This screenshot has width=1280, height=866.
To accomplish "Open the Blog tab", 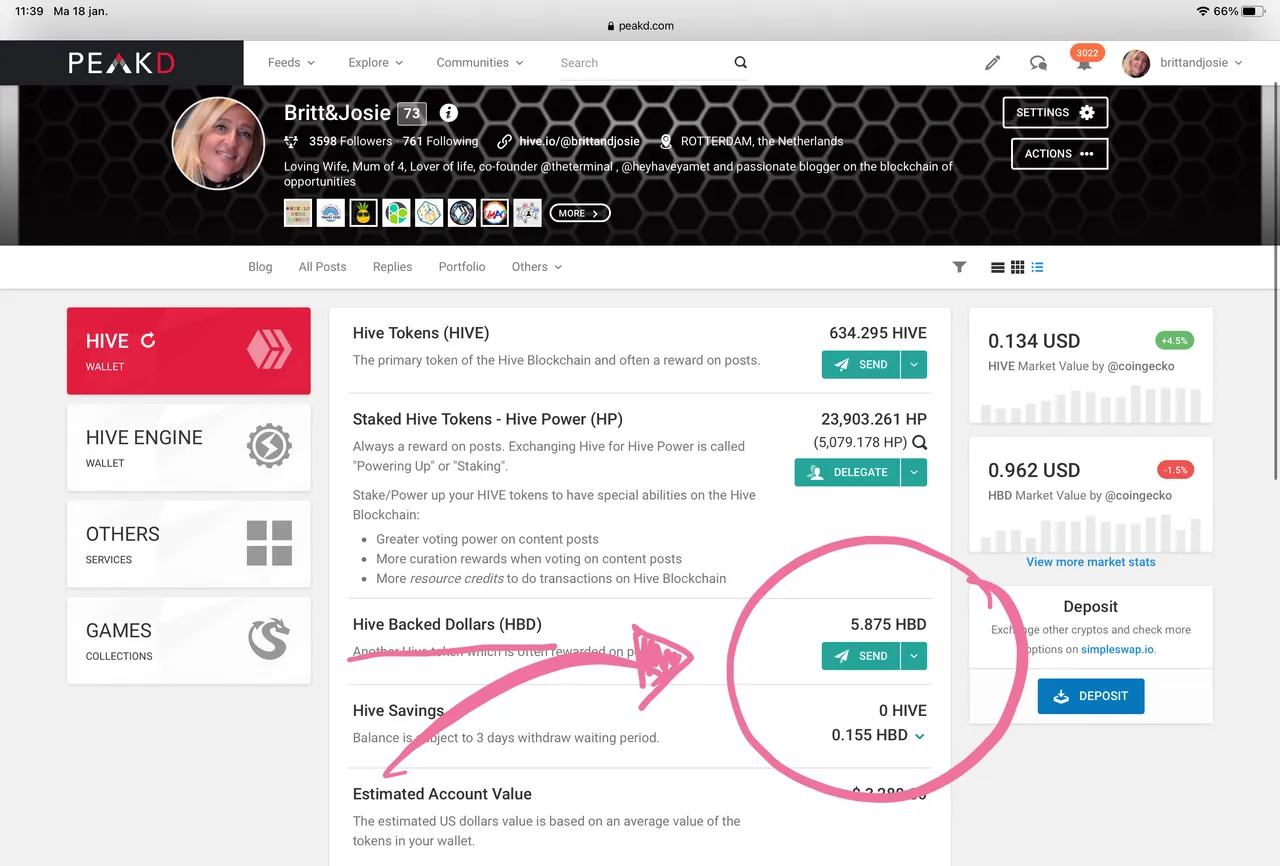I will pos(260,267).
